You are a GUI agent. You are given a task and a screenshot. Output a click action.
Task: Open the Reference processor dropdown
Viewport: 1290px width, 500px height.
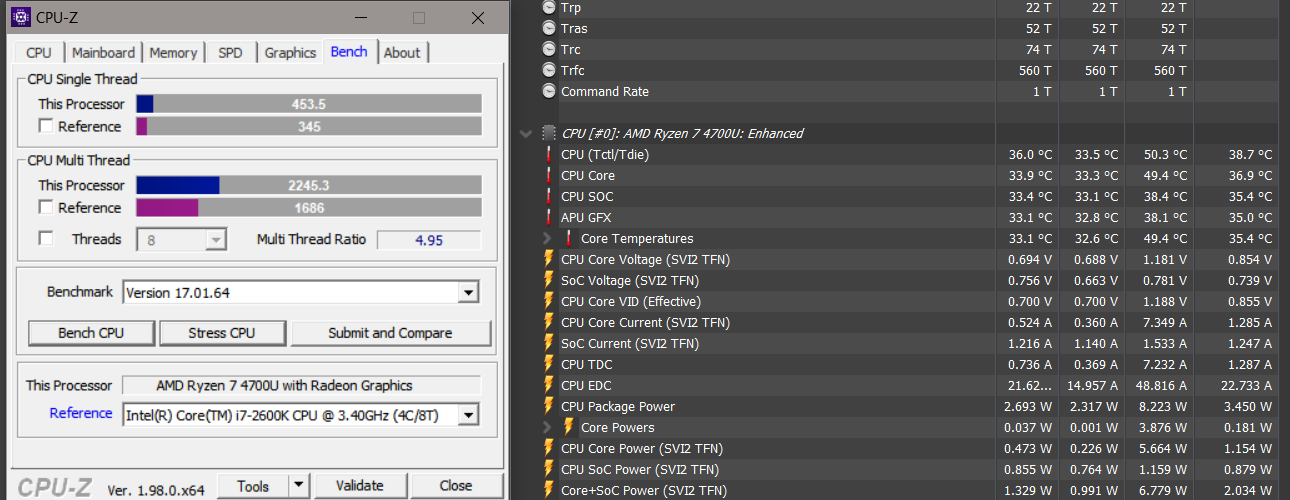467,414
